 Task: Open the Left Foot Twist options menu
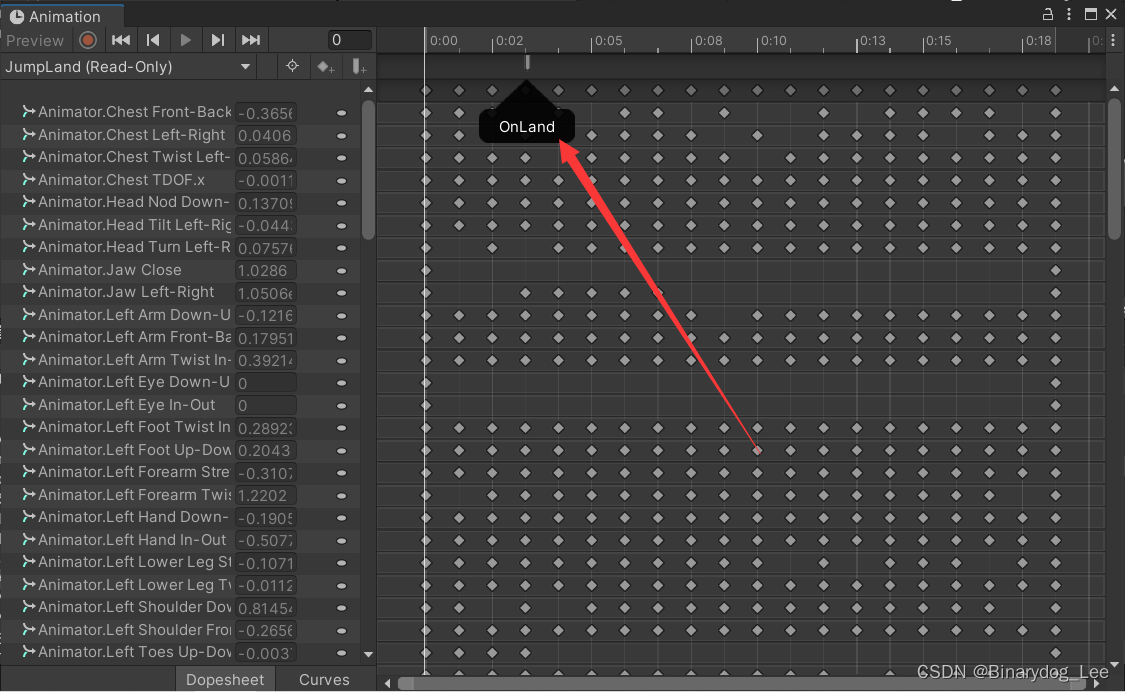pos(342,428)
